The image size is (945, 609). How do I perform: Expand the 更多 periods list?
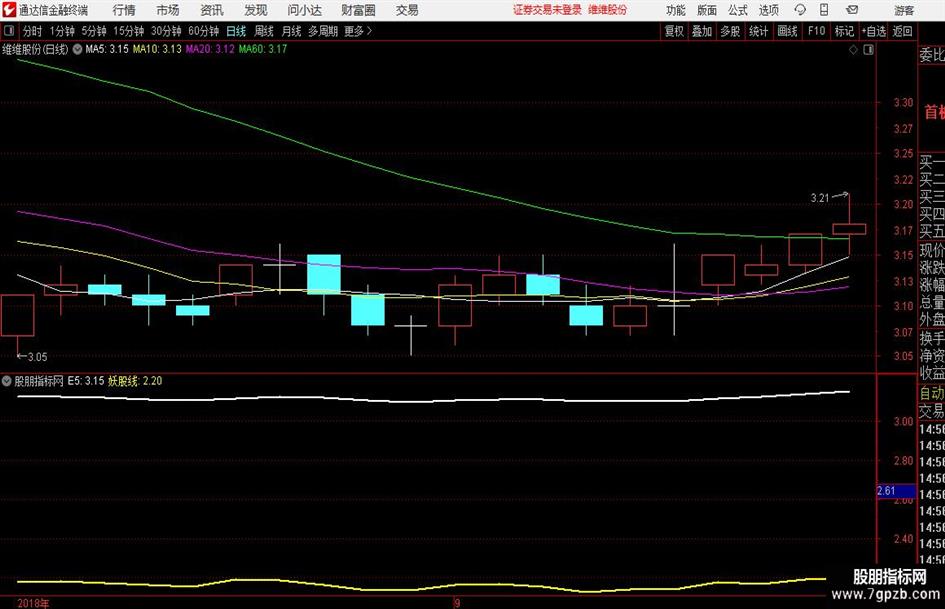tap(359, 31)
